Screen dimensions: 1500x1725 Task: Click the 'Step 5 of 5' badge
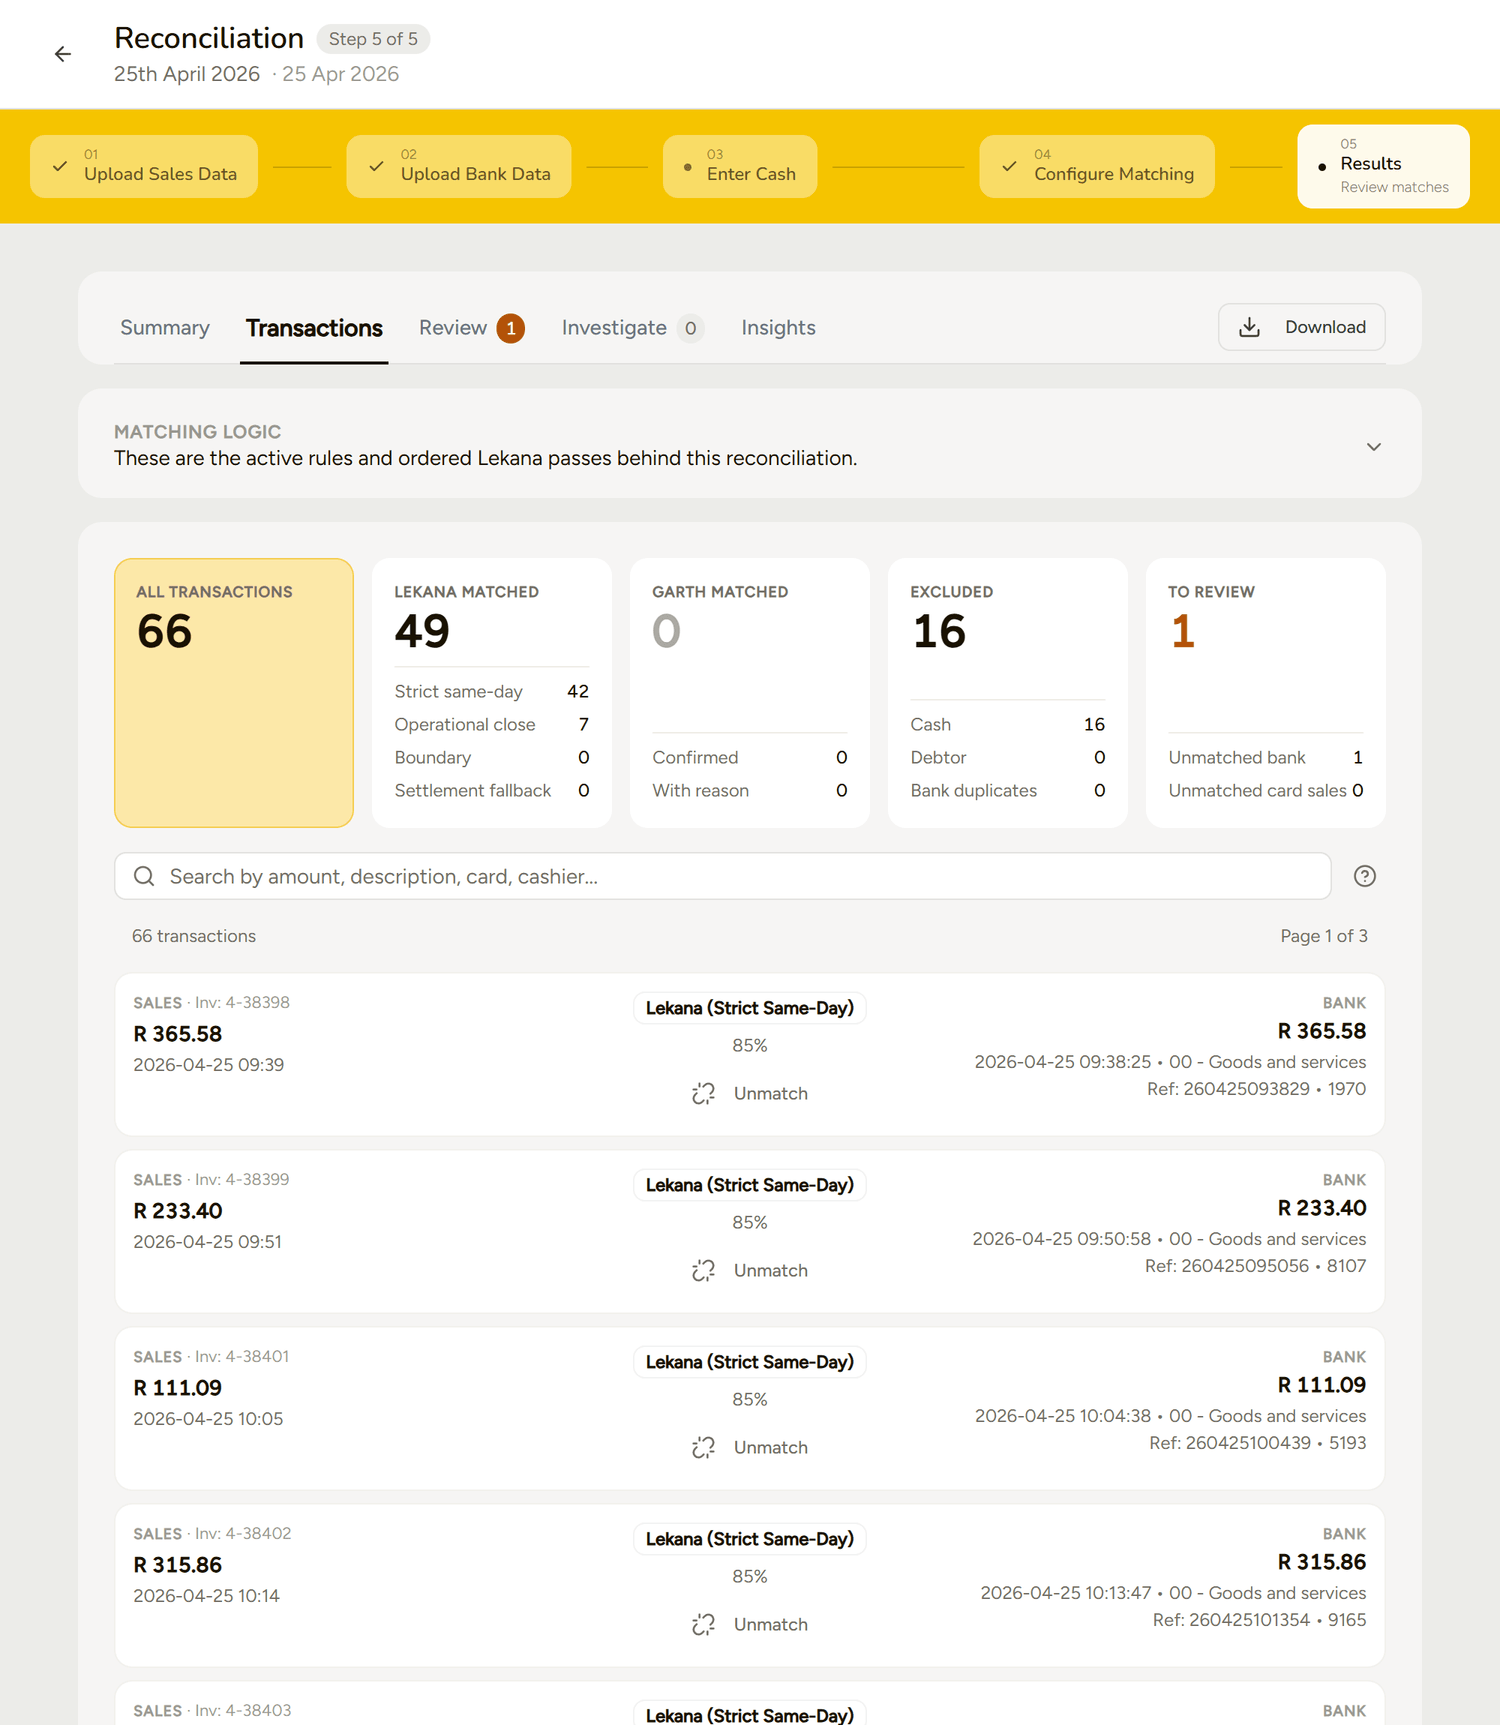[x=374, y=39]
